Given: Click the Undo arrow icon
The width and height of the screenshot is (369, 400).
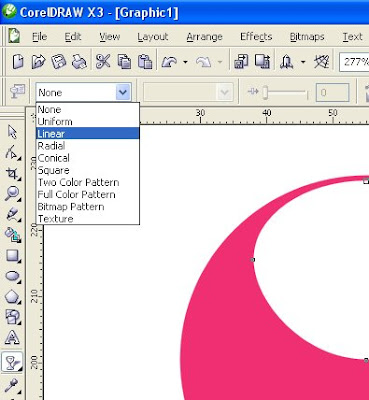Looking at the screenshot, I should click(x=170, y=62).
